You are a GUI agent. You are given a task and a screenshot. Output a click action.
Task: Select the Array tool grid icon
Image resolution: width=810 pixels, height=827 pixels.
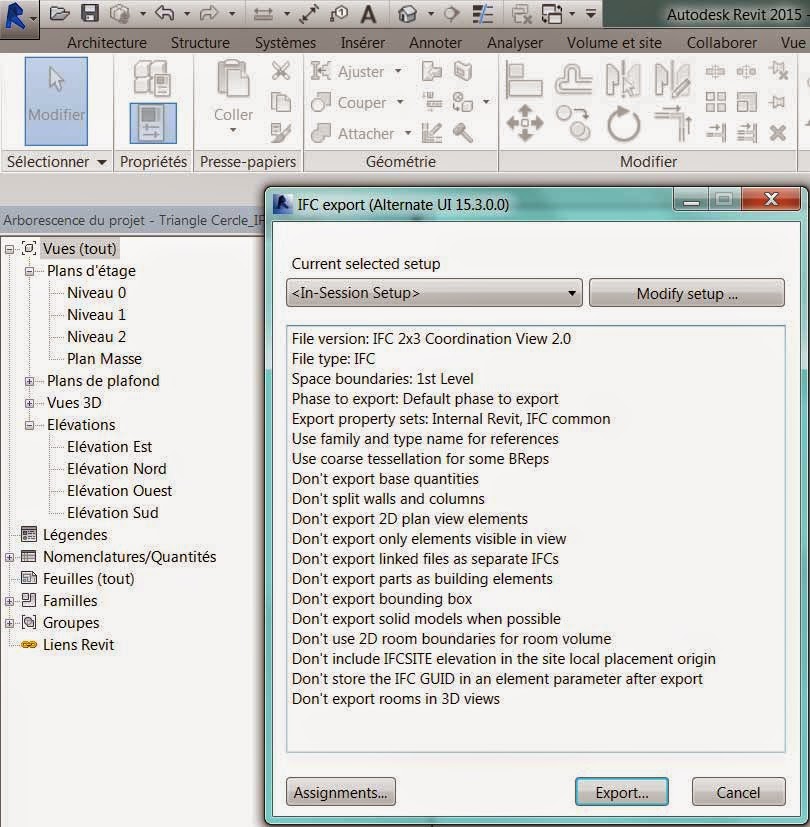tap(716, 102)
